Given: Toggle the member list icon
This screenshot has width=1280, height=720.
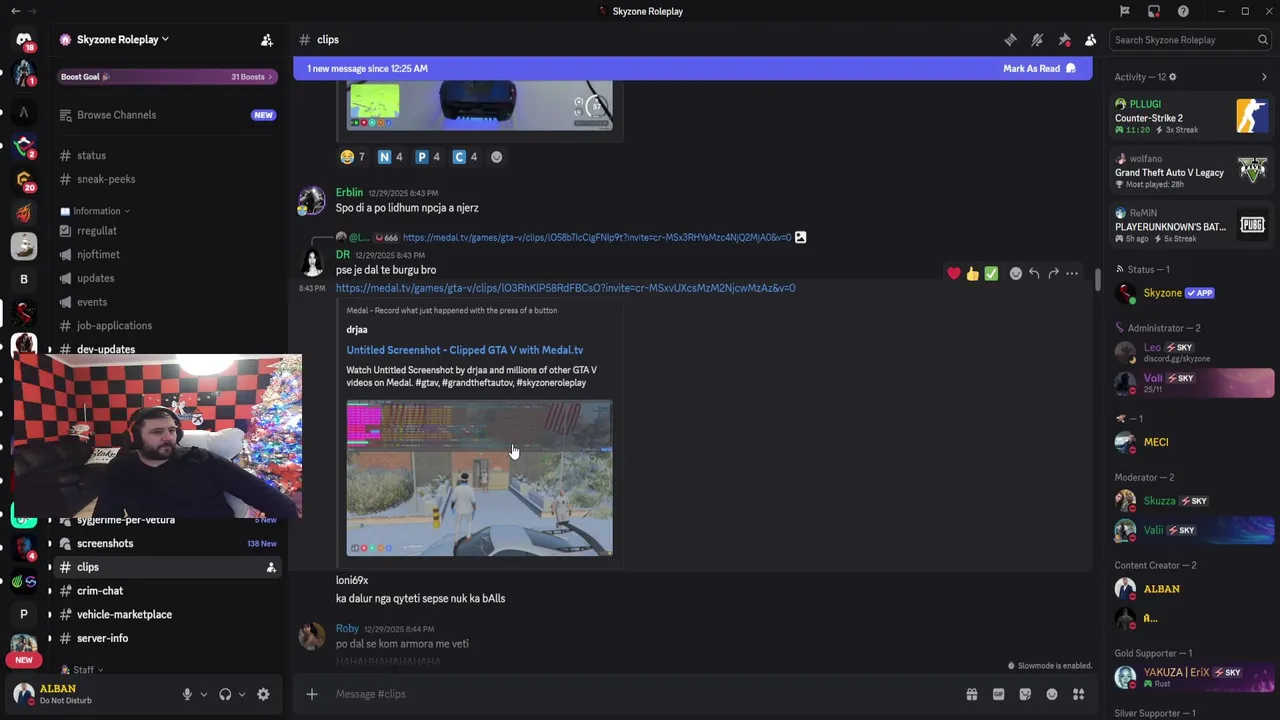Looking at the screenshot, I should point(1091,40).
